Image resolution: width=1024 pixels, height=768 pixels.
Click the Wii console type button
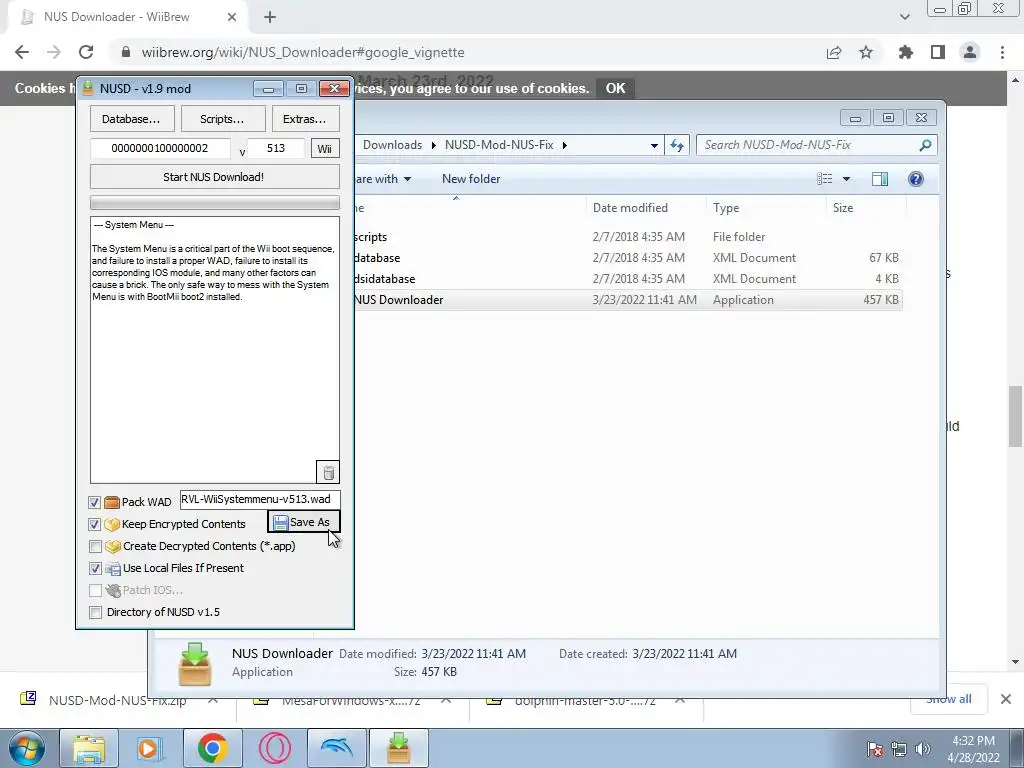[x=325, y=148]
